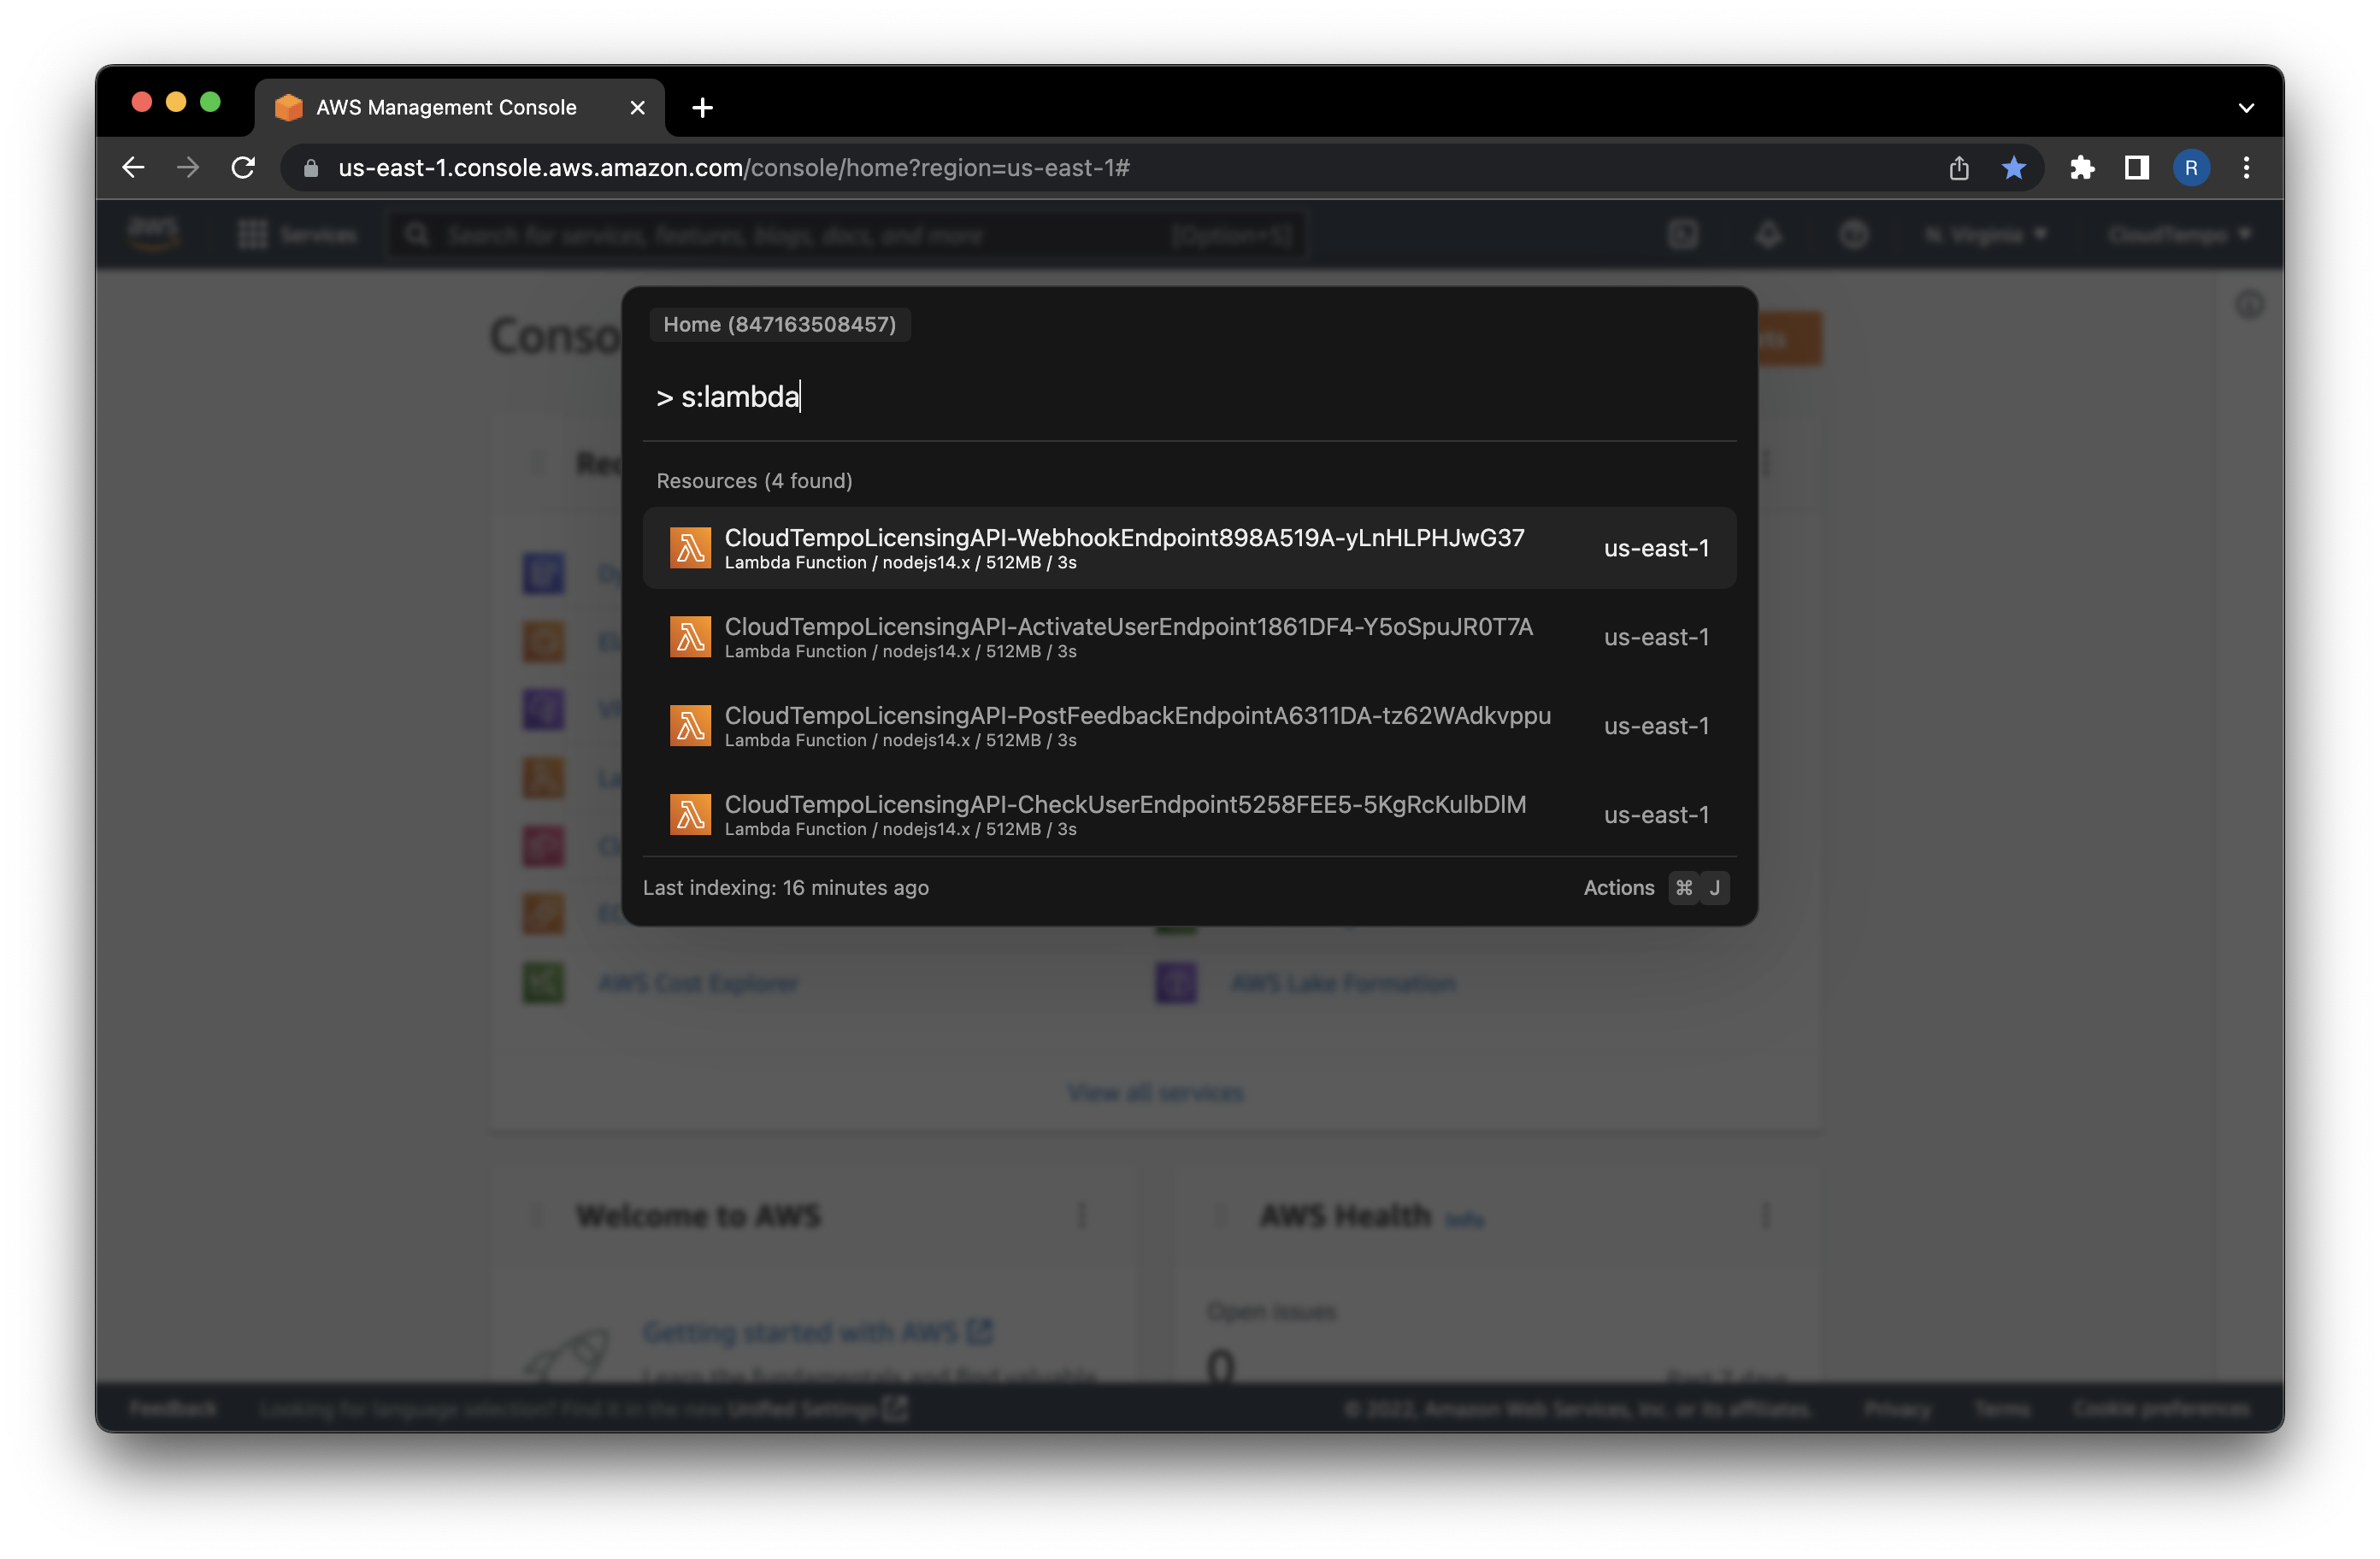
Task: Click the Lambda icon for PostFeedbackEndpoint function
Action: click(690, 726)
